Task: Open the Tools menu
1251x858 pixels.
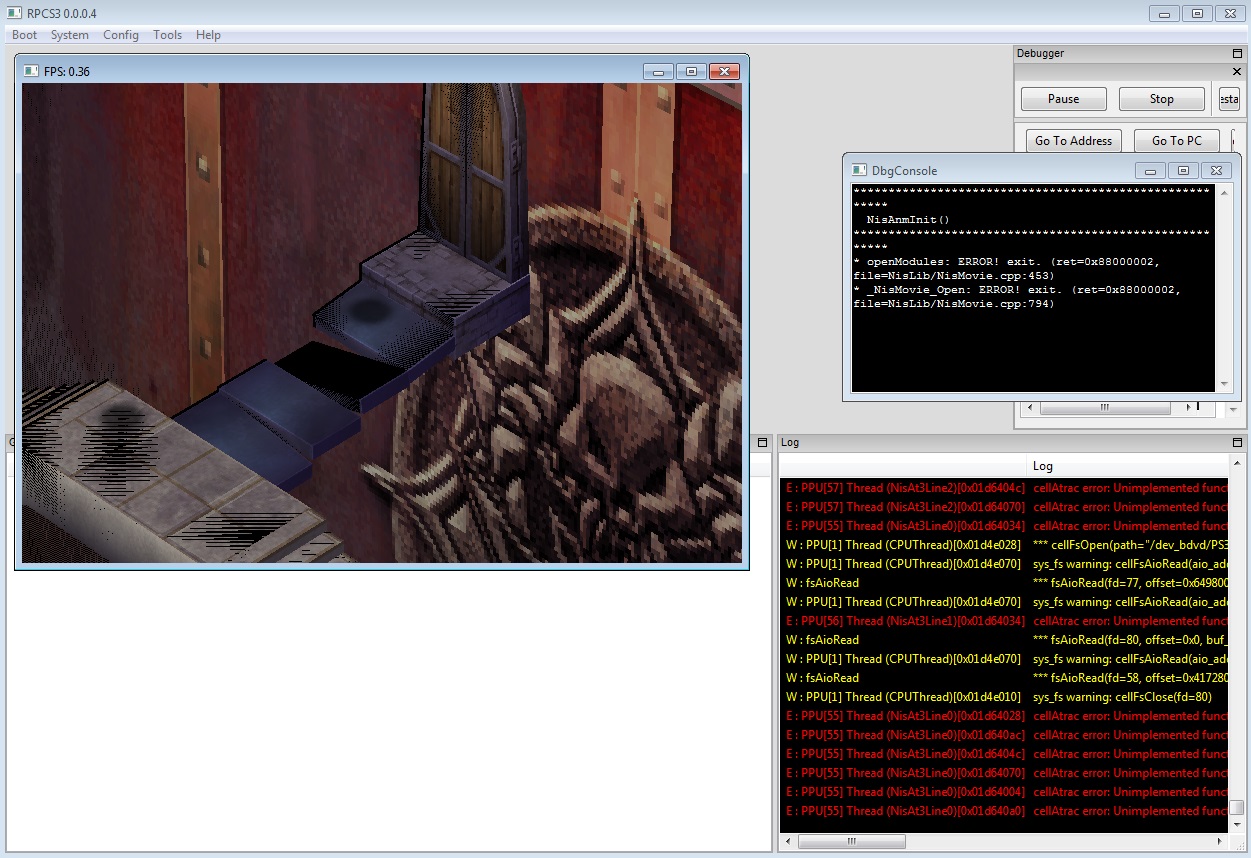Action: [x=168, y=35]
